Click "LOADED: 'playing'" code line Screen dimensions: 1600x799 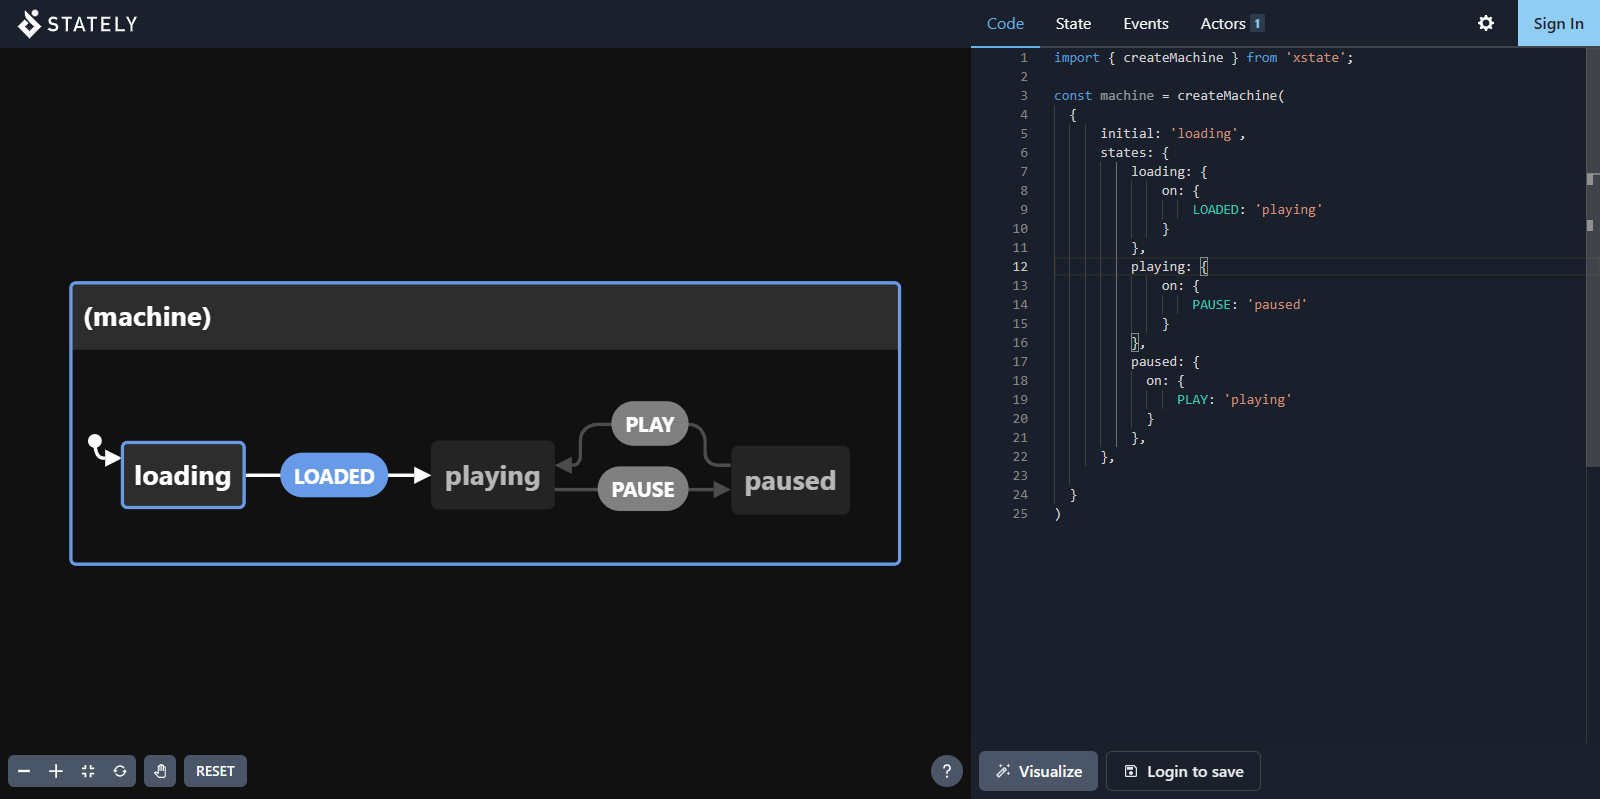pyautogui.click(x=1257, y=210)
